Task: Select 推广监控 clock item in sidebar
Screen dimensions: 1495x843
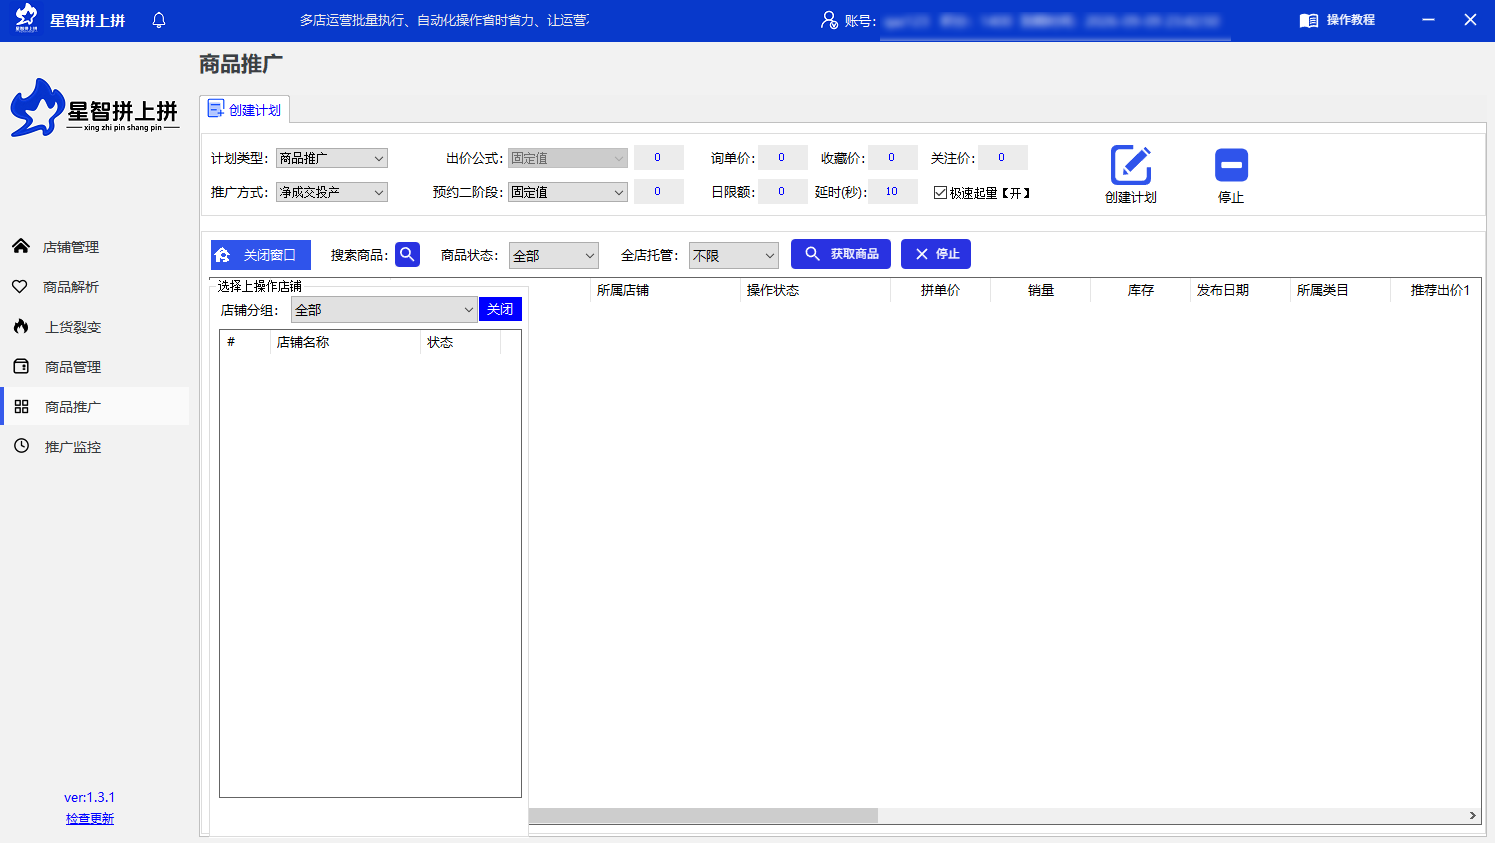Action: 72,447
